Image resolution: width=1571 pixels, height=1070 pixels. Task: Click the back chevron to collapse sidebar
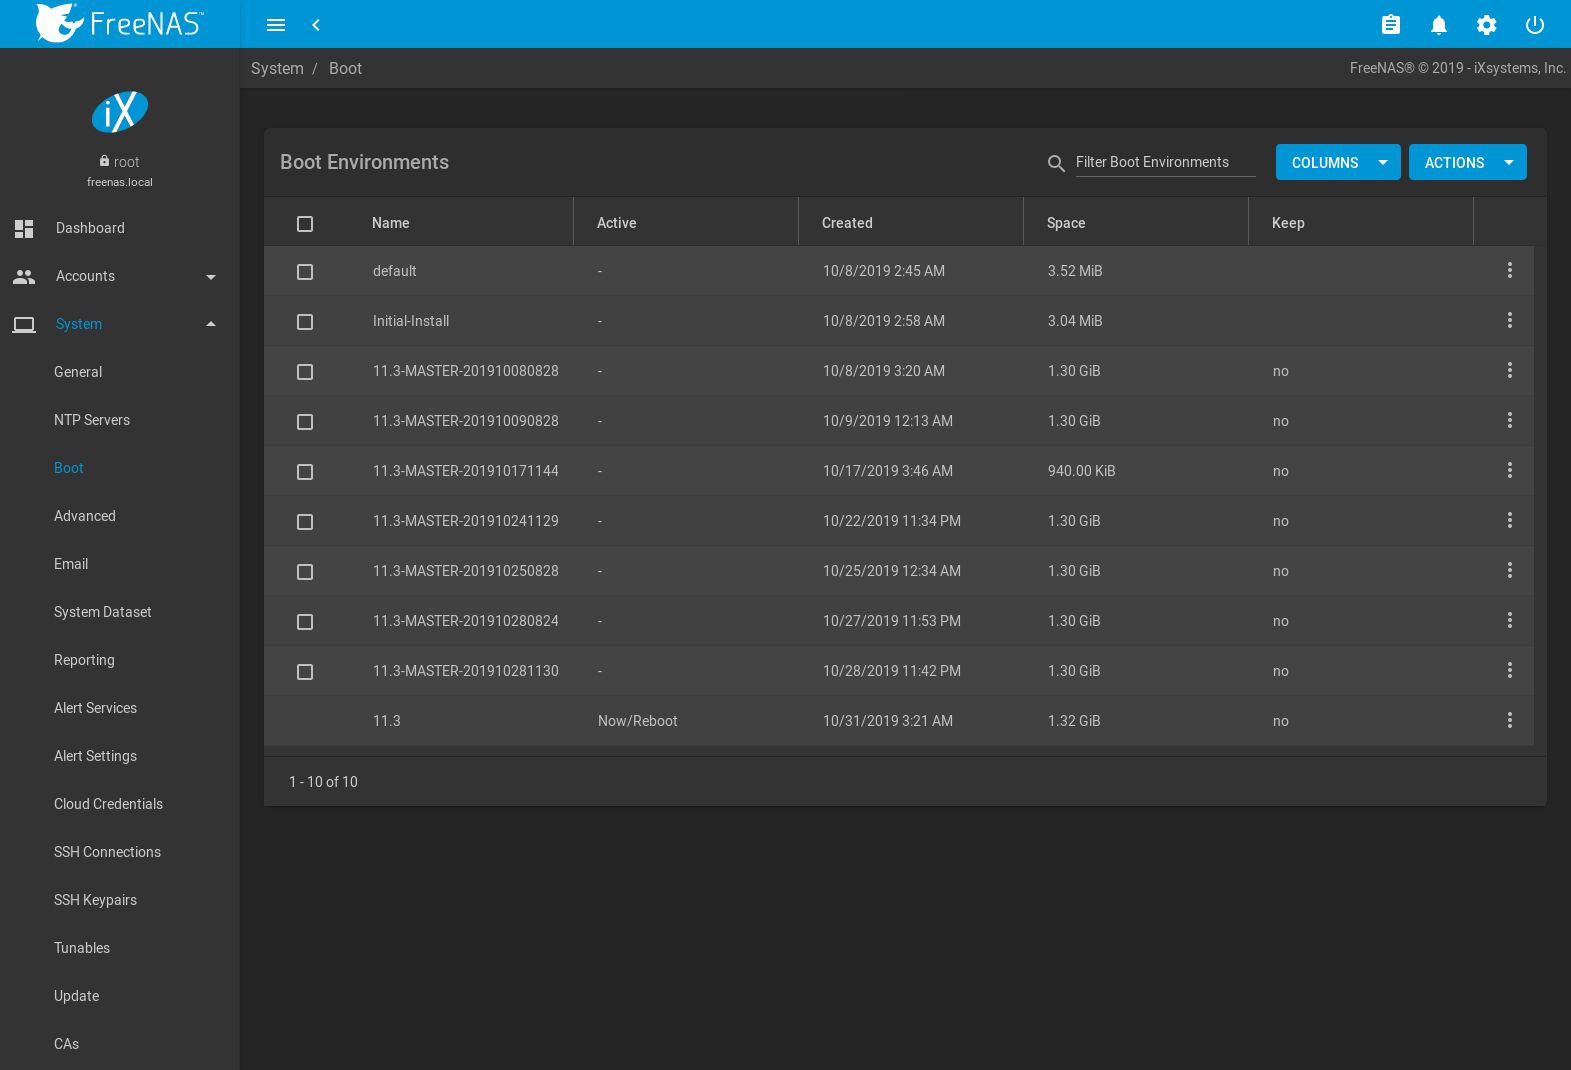tap(316, 25)
